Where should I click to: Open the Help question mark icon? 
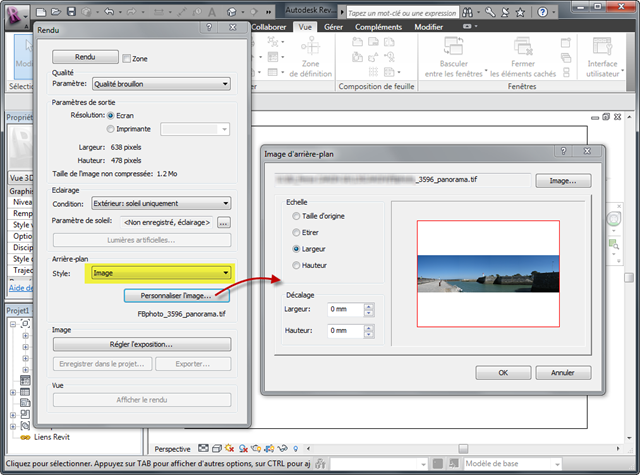(542, 12)
